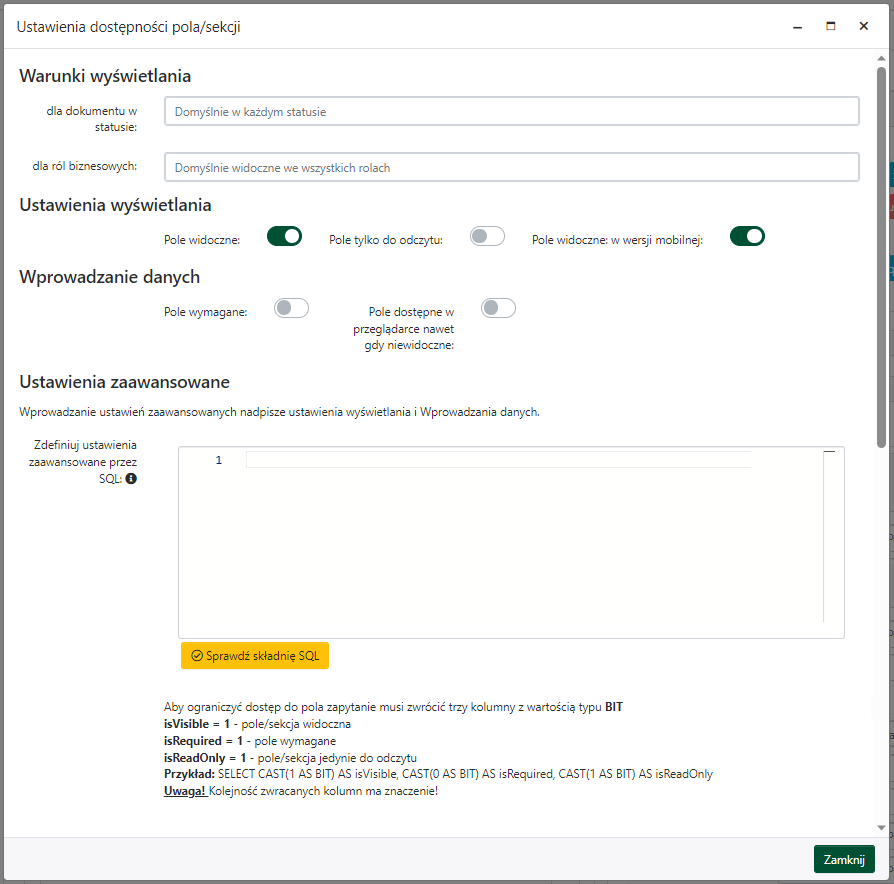Click the SQL editor's right-side overview ruler

click(x=829, y=540)
